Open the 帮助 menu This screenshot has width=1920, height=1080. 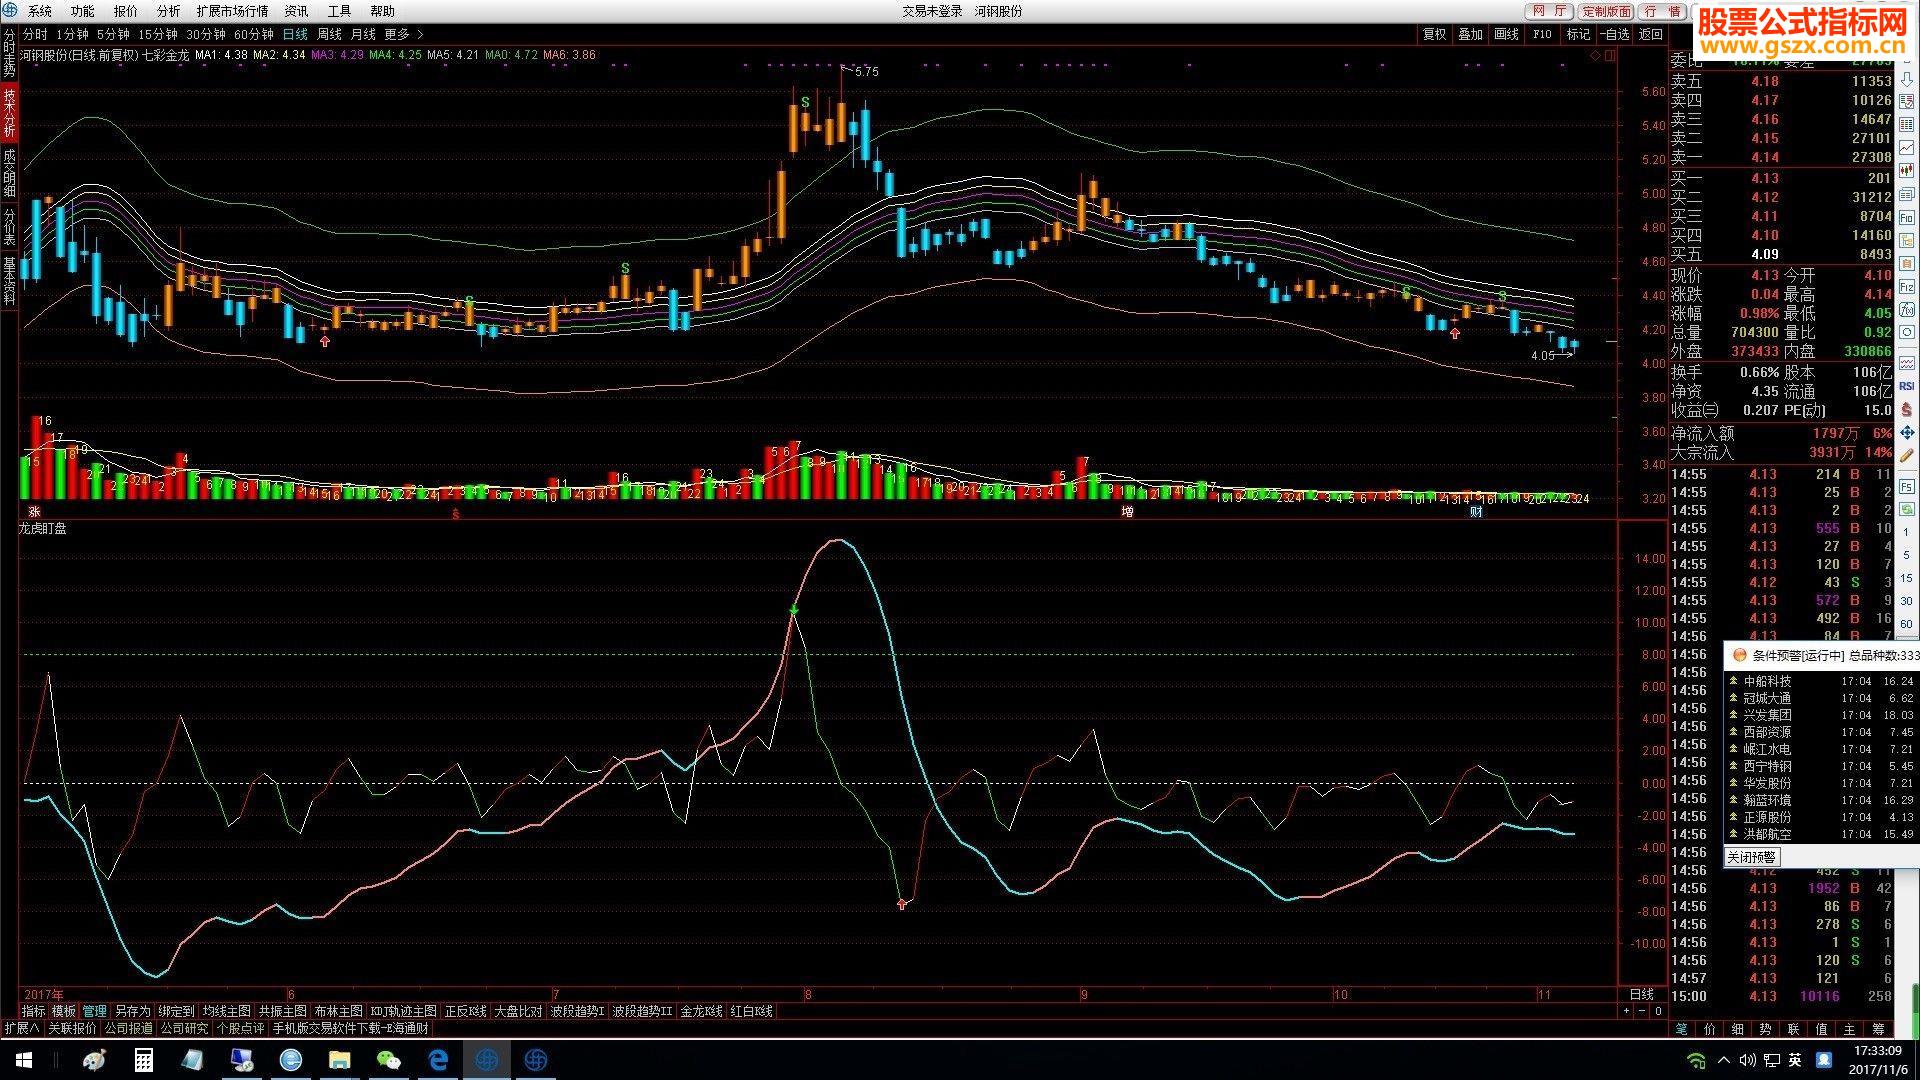tap(382, 11)
